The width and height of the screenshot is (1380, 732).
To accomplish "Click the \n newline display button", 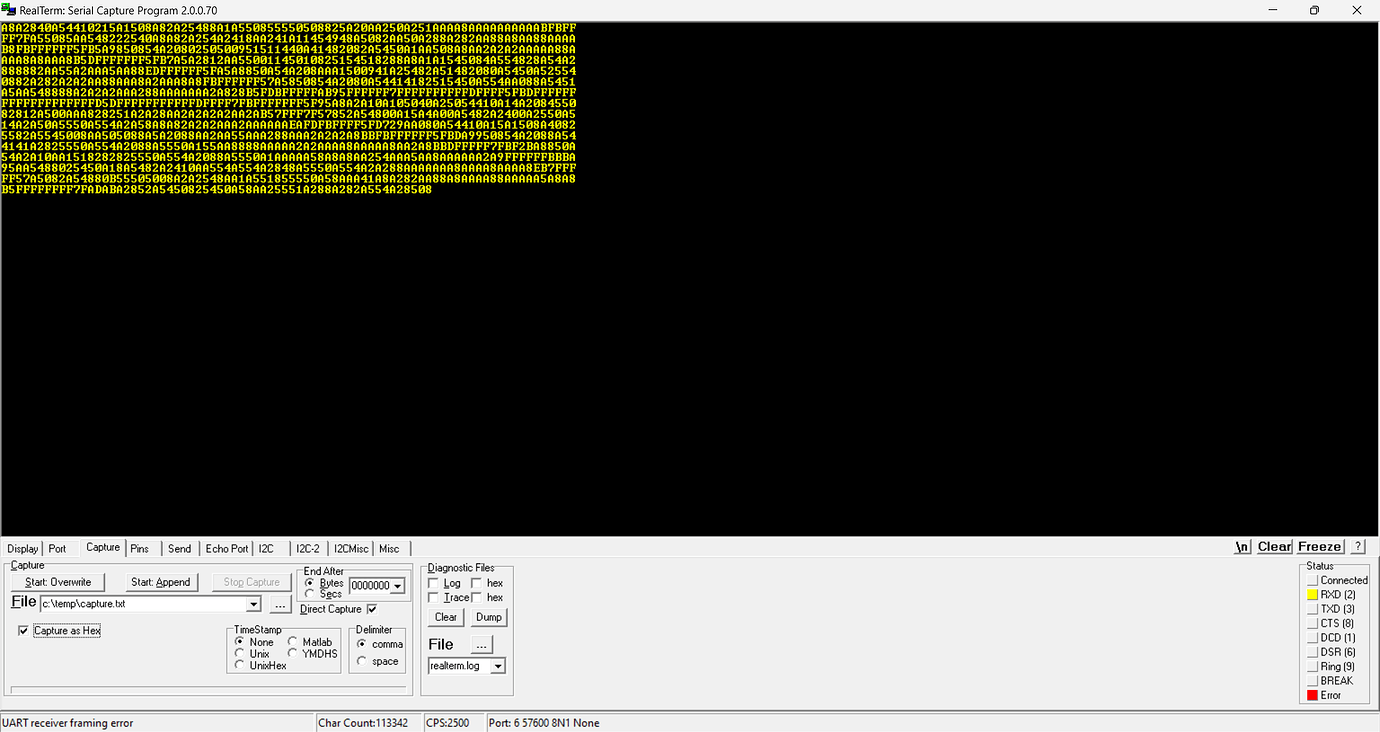I will [1241, 546].
